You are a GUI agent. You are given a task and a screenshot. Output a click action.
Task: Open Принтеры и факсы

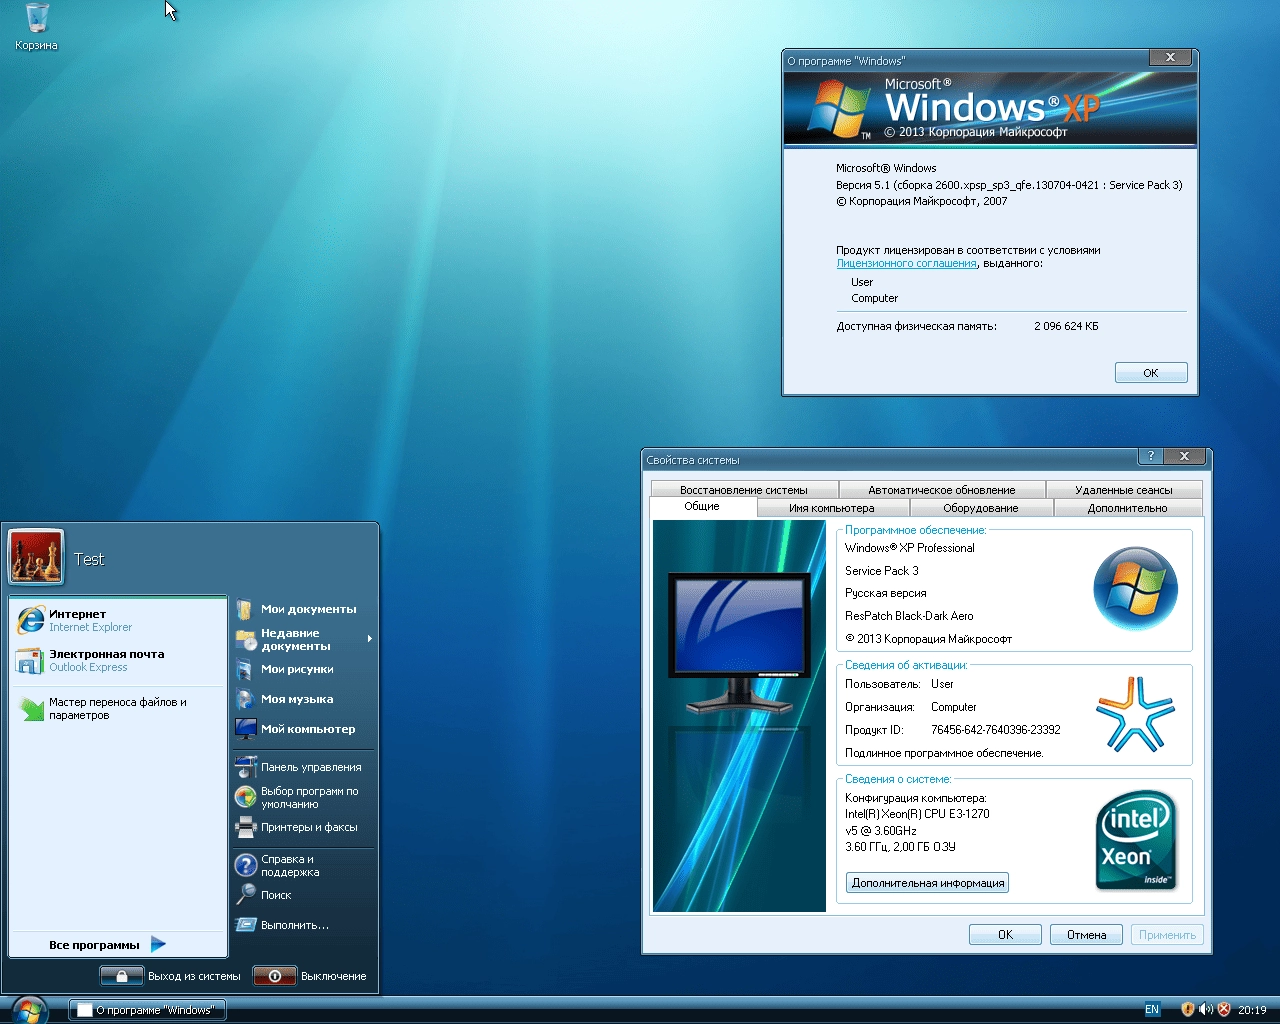tap(308, 827)
